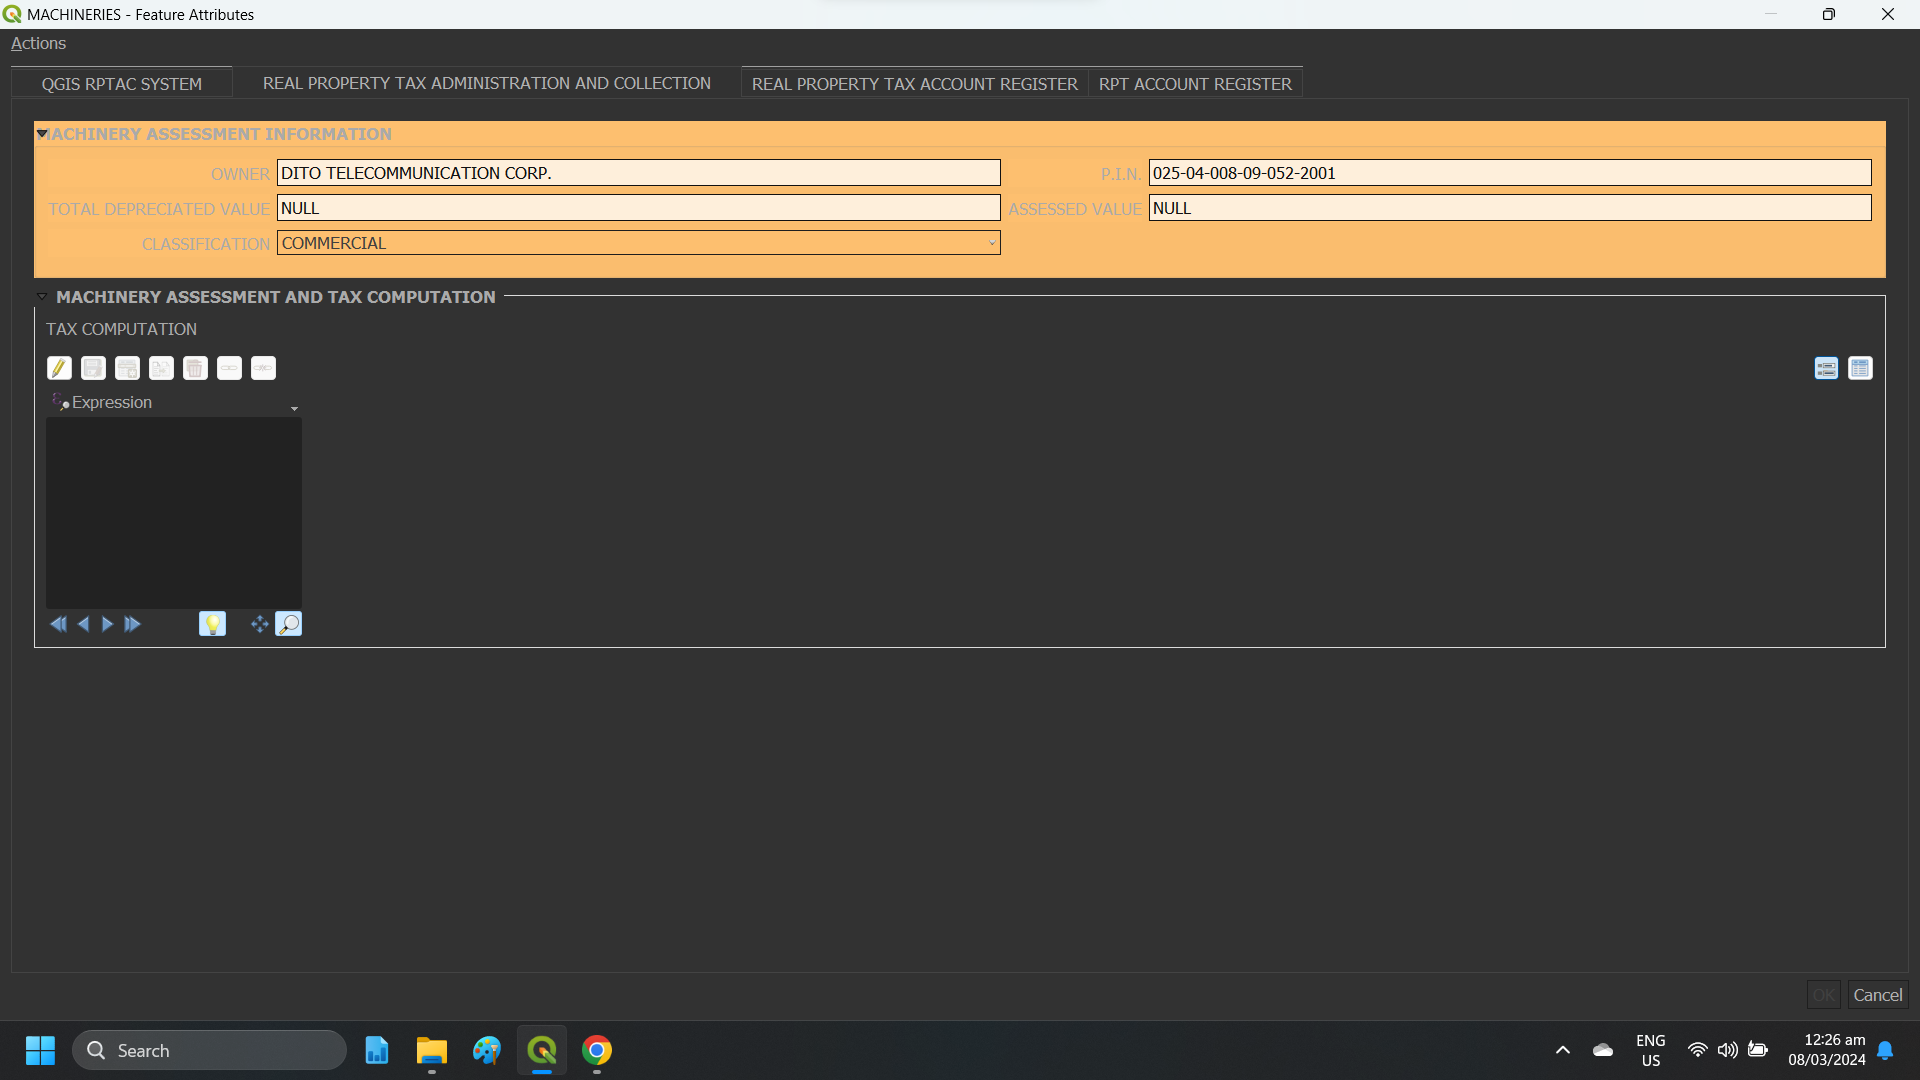1920x1080 pixels.
Task: Open Google Chrome from the taskbar
Action: click(597, 1050)
